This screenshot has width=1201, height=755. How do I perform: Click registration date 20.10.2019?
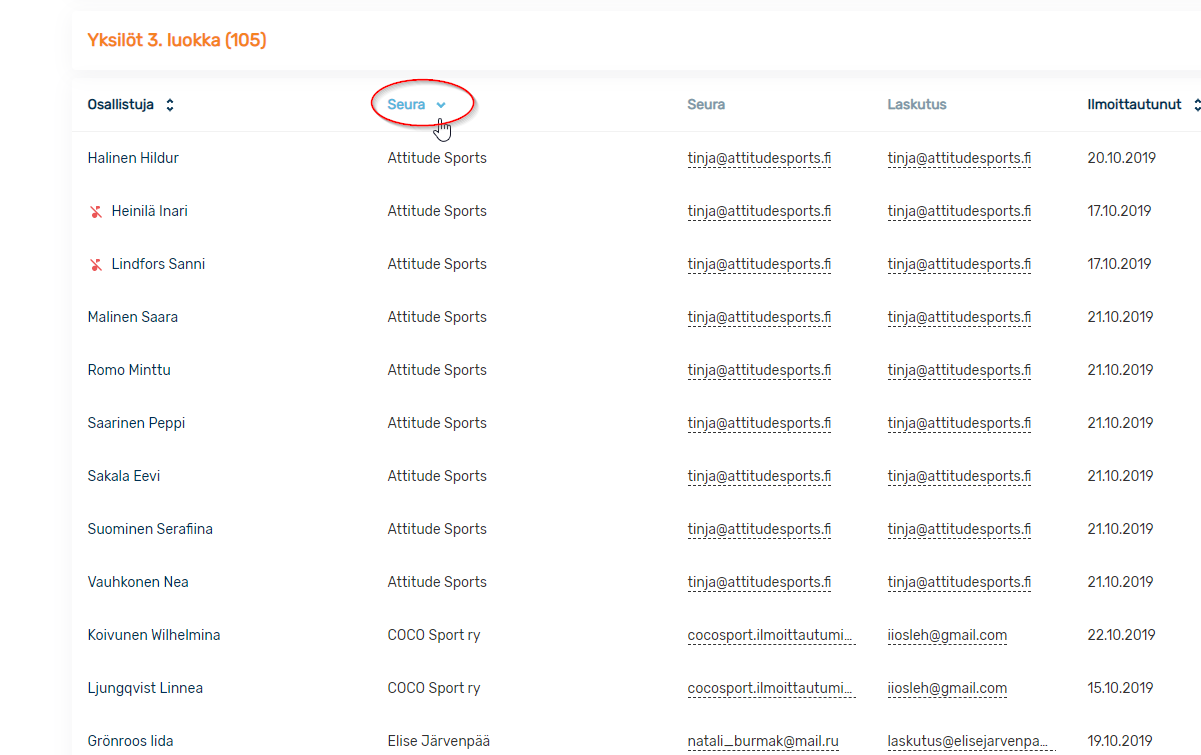(x=1121, y=158)
